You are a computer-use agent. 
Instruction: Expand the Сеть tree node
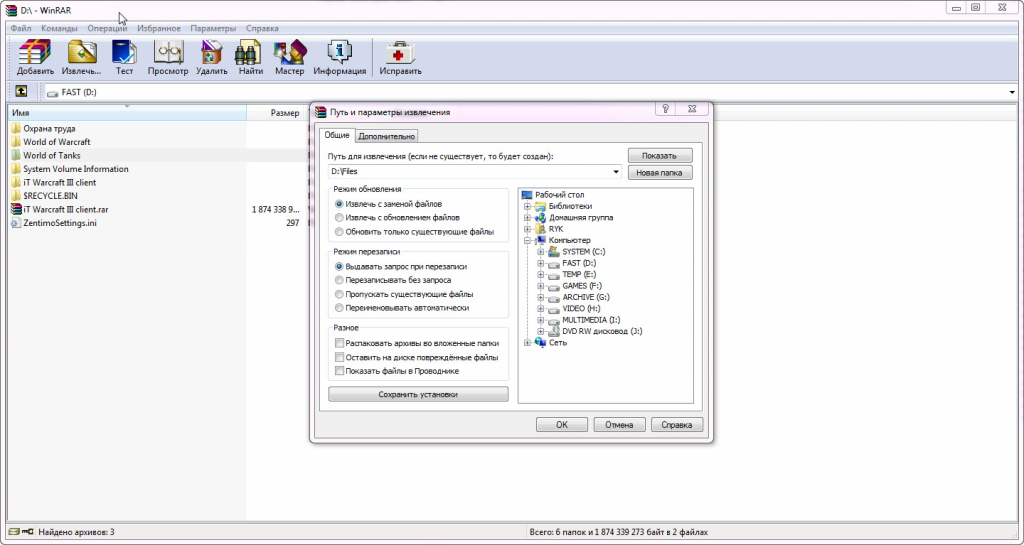pos(527,343)
